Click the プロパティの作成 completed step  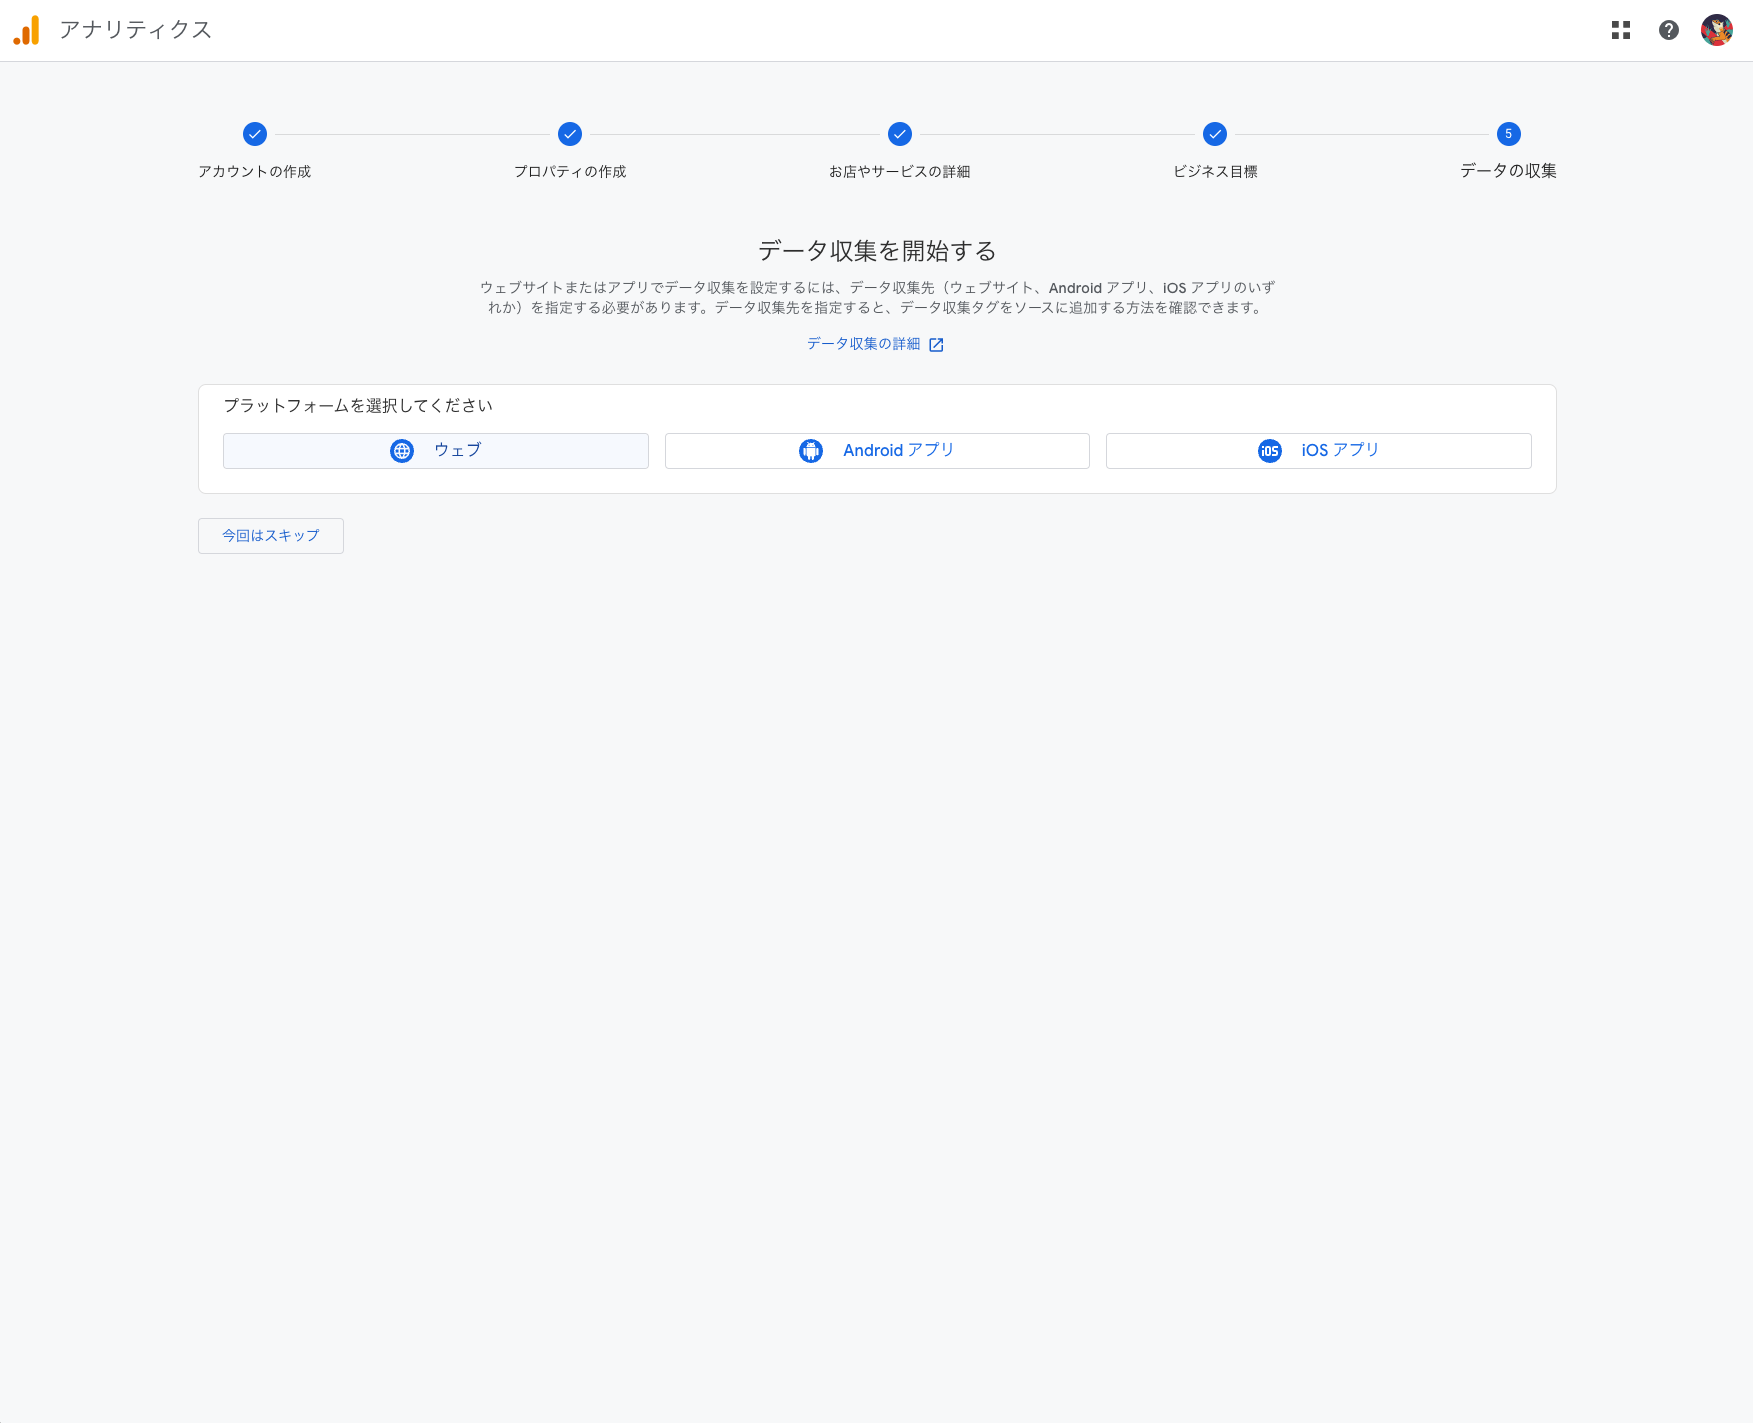click(x=569, y=134)
